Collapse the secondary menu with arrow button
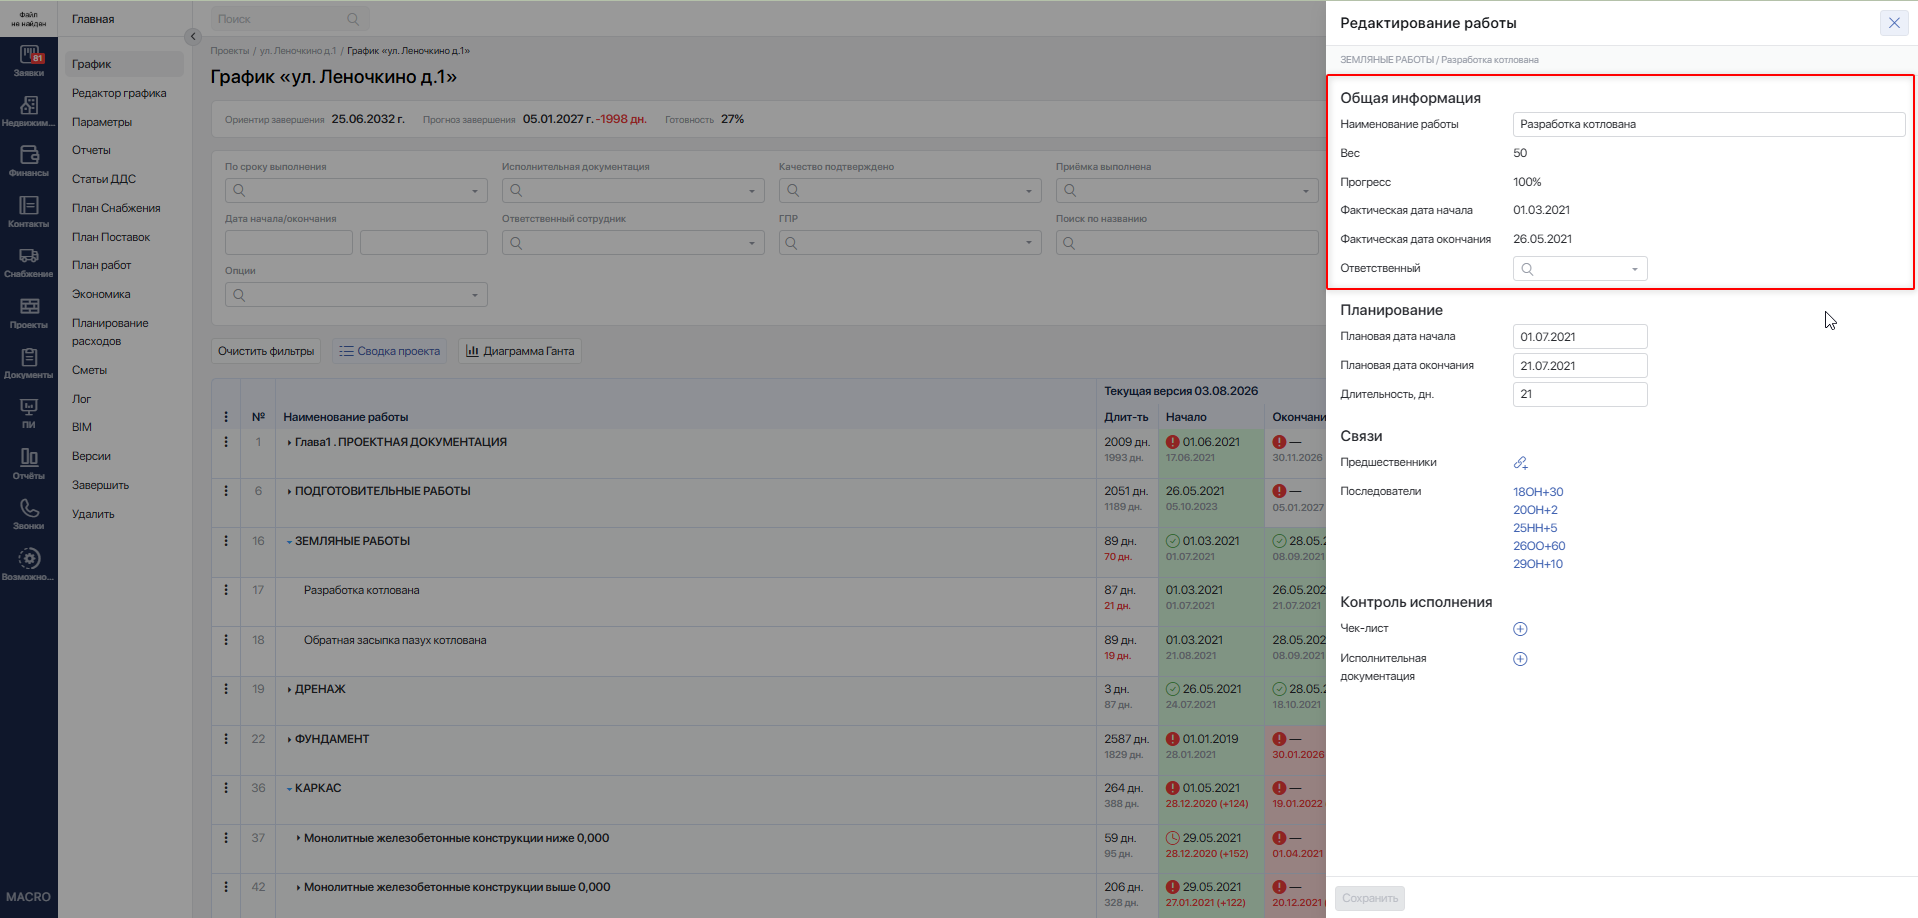Image resolution: width=1918 pixels, height=918 pixels. pos(193,37)
